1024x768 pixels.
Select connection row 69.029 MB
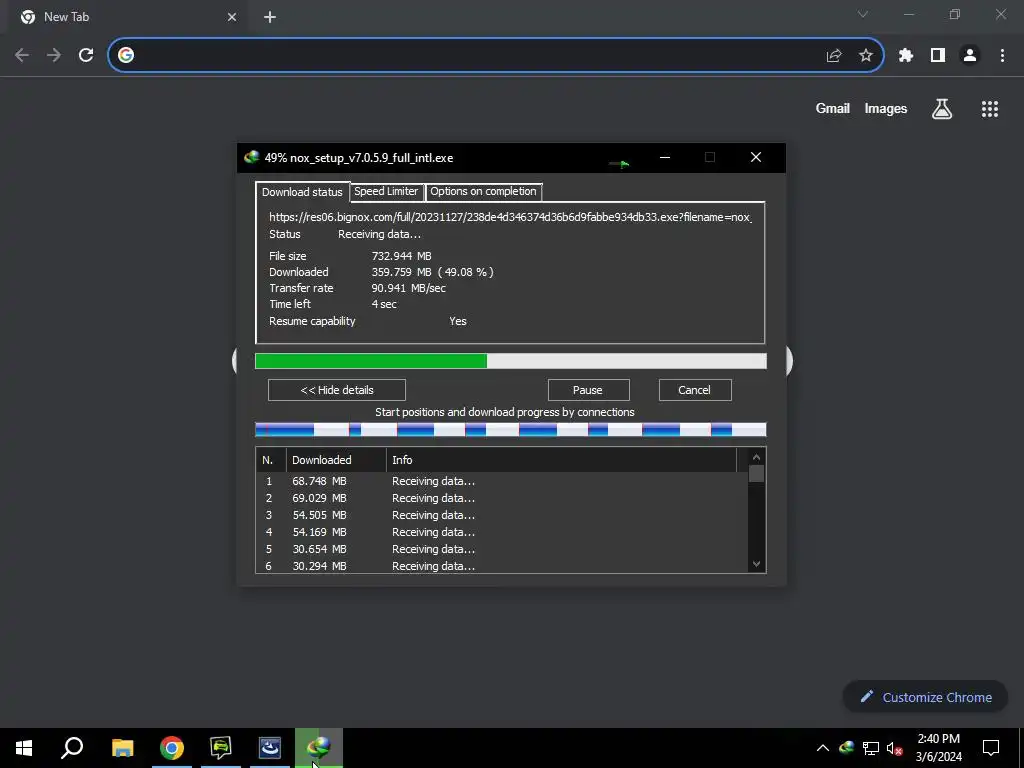click(x=502, y=498)
